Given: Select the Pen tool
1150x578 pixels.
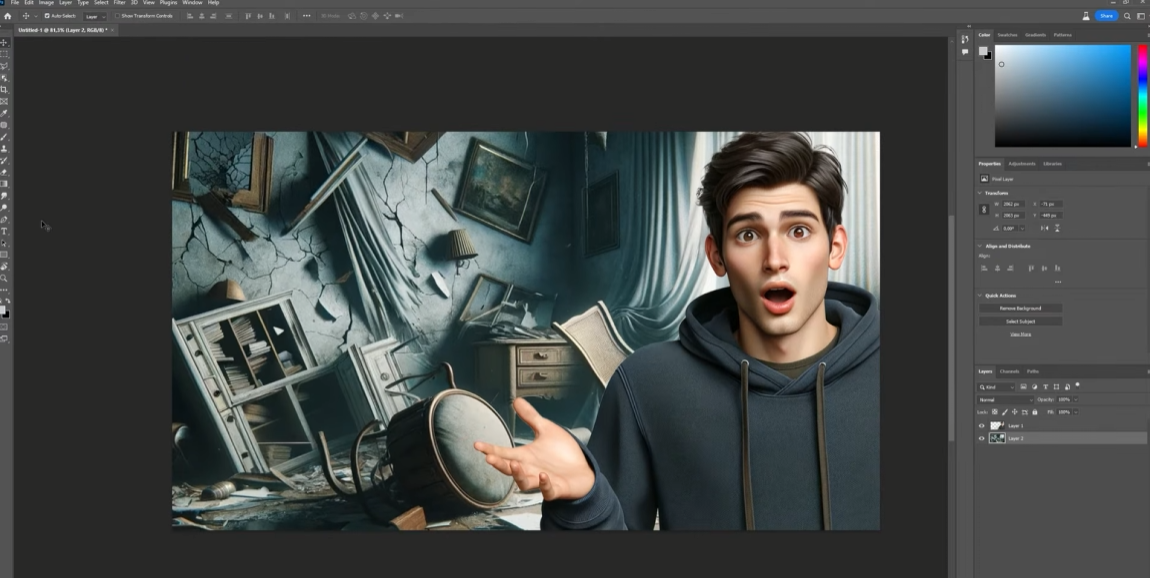Looking at the screenshot, I should point(4,219).
